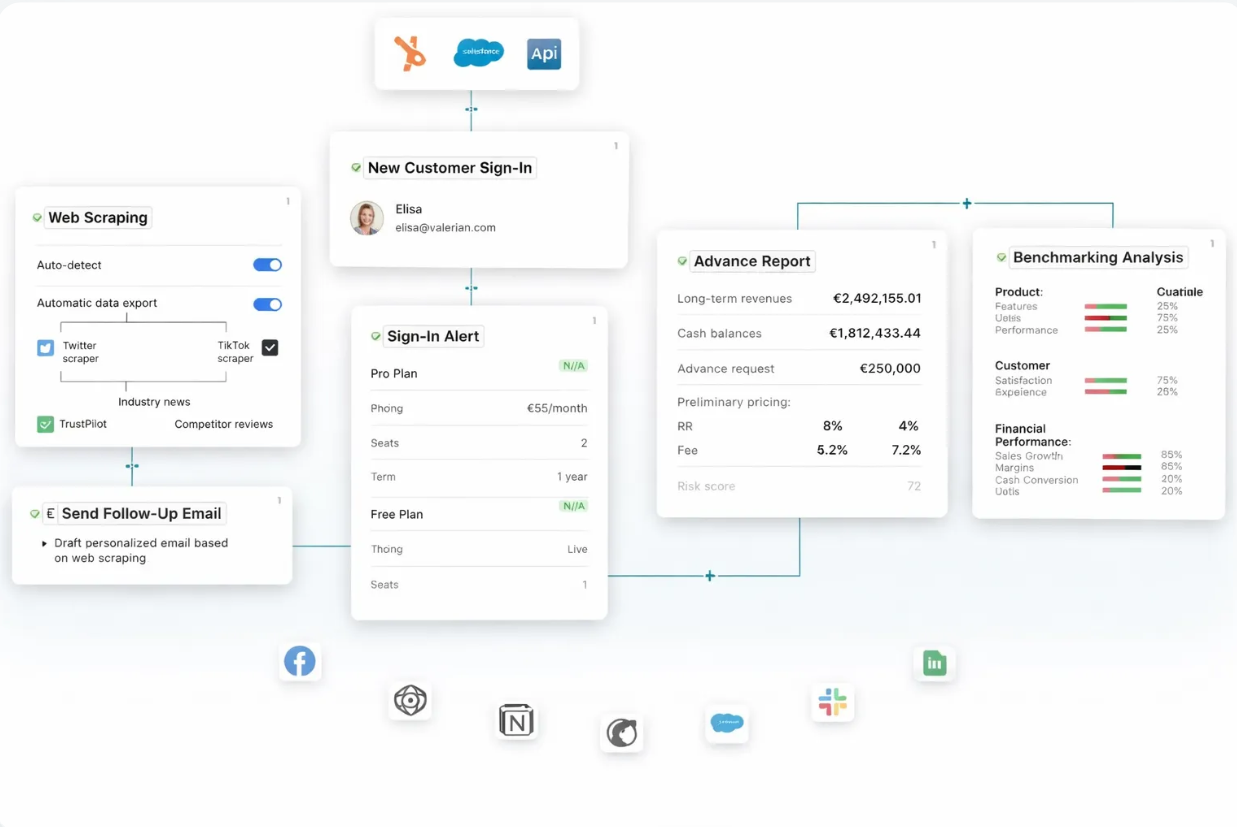Click the plus connector below Advance Report

click(710, 576)
